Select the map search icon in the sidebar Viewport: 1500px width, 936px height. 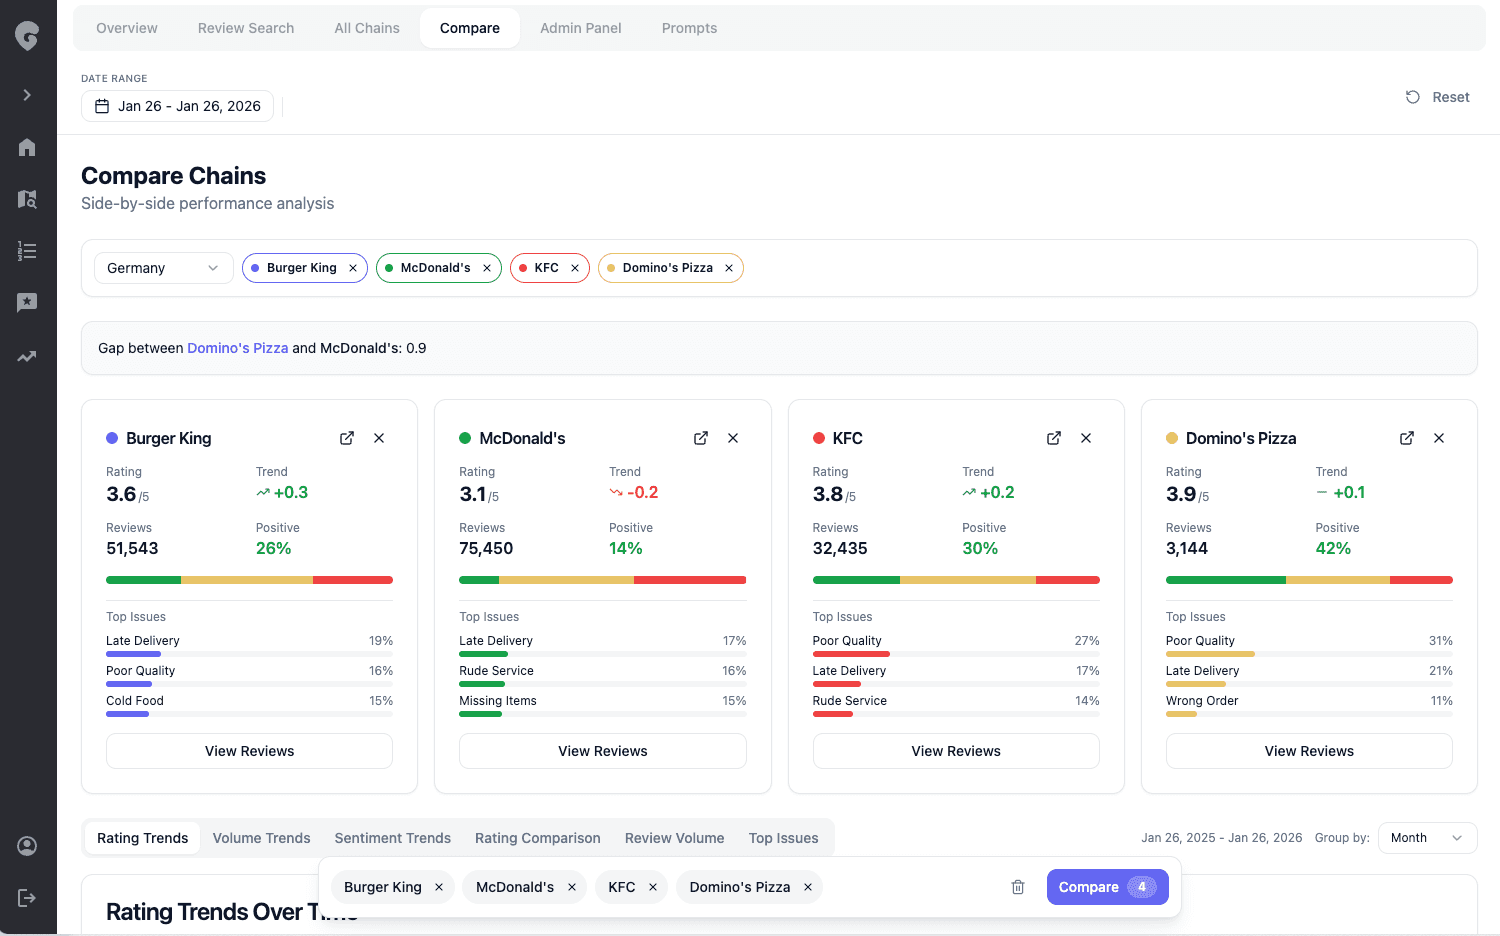tap(27, 199)
